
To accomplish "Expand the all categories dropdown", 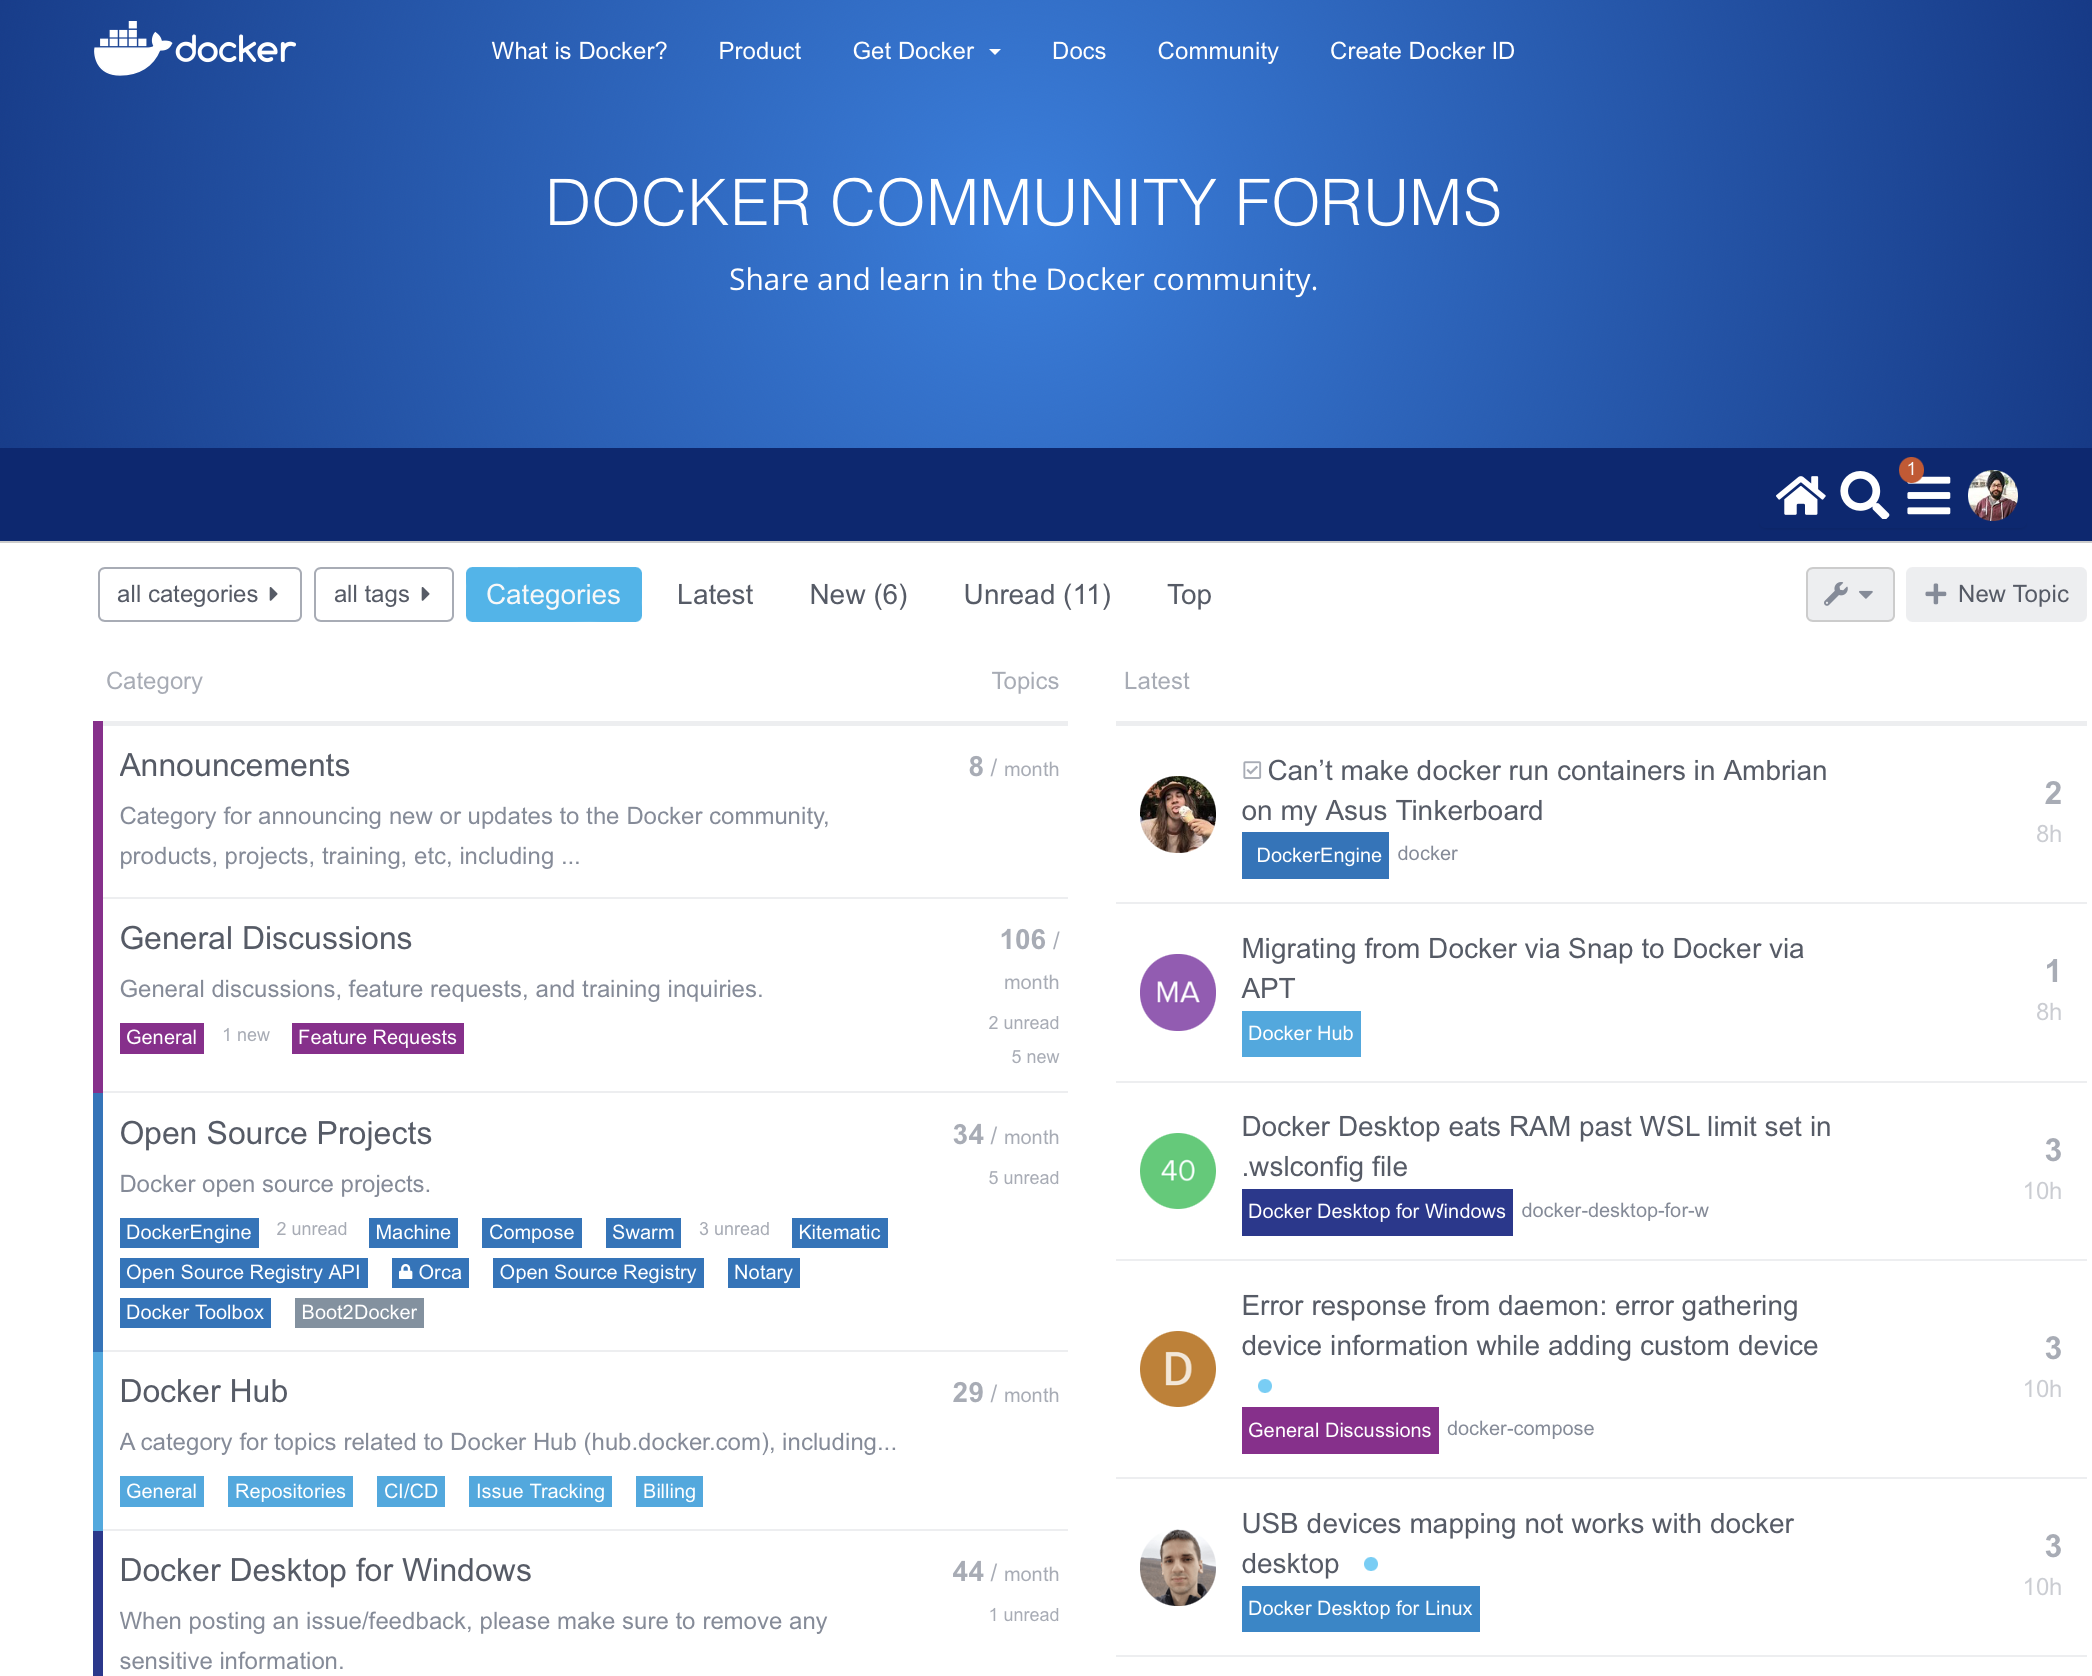I will (199, 594).
